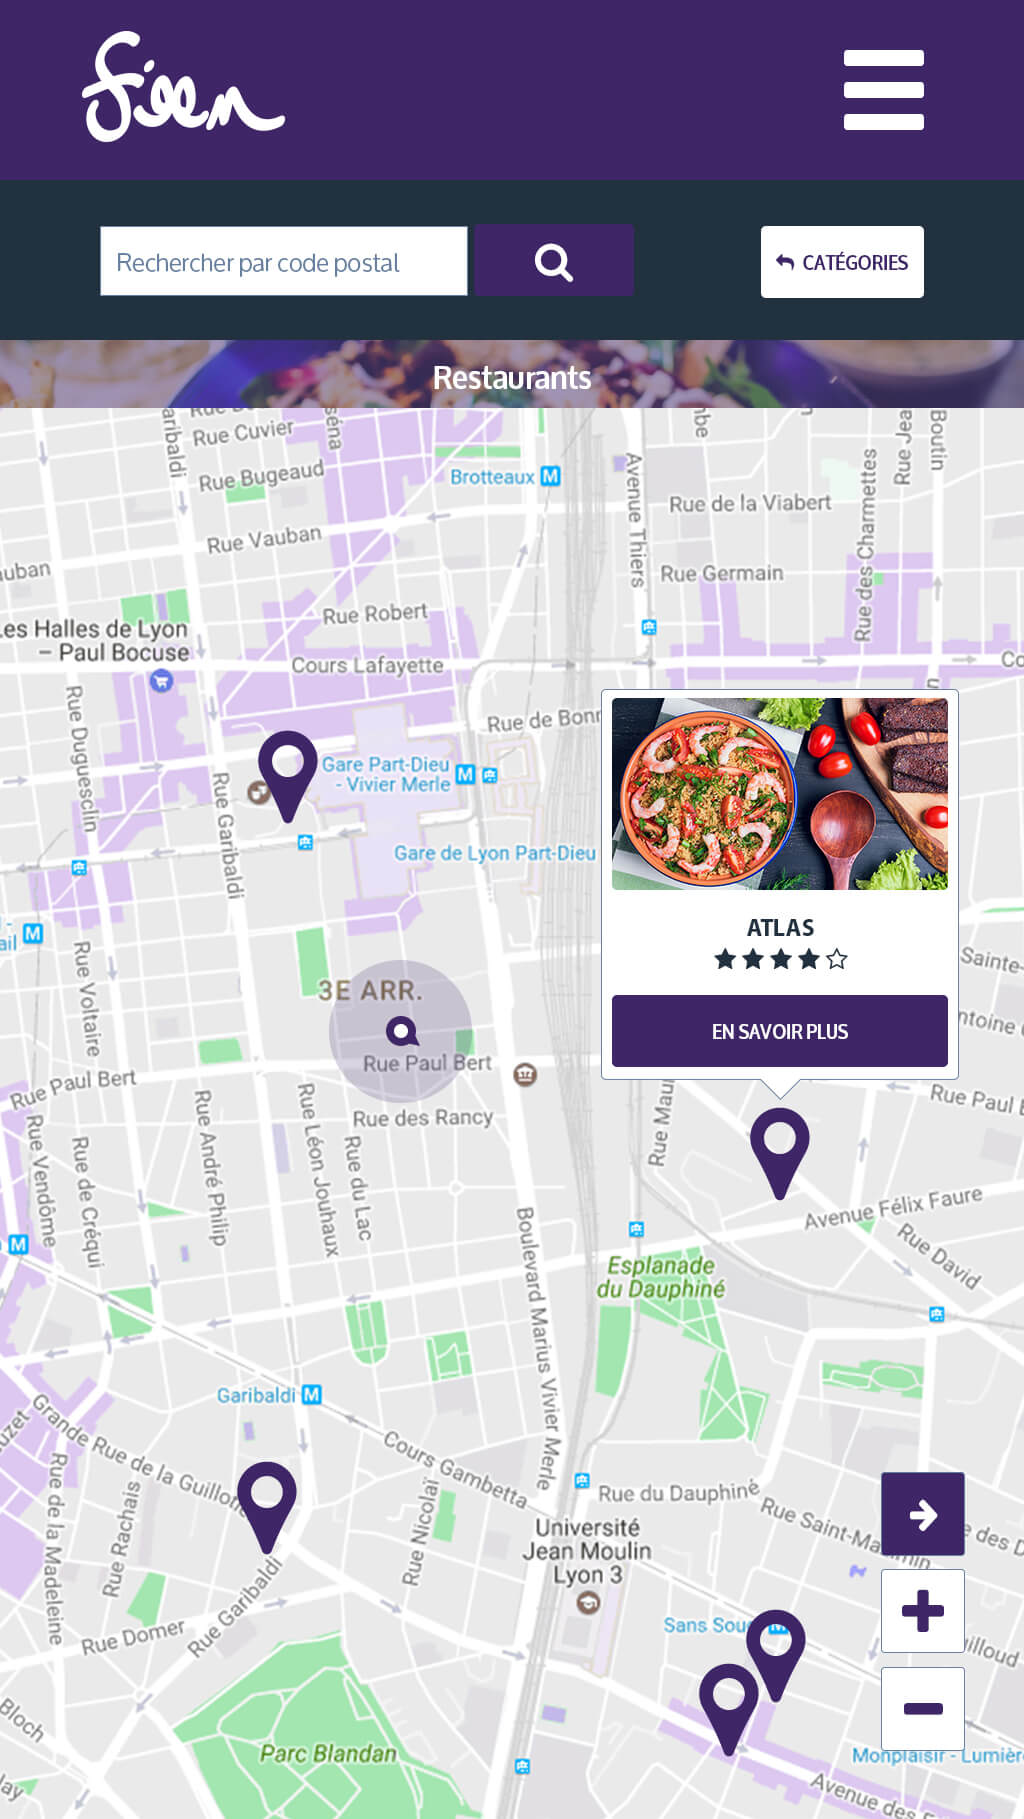Open the hamburger menu
Screen dimensions: 1024x1819
click(x=883, y=90)
